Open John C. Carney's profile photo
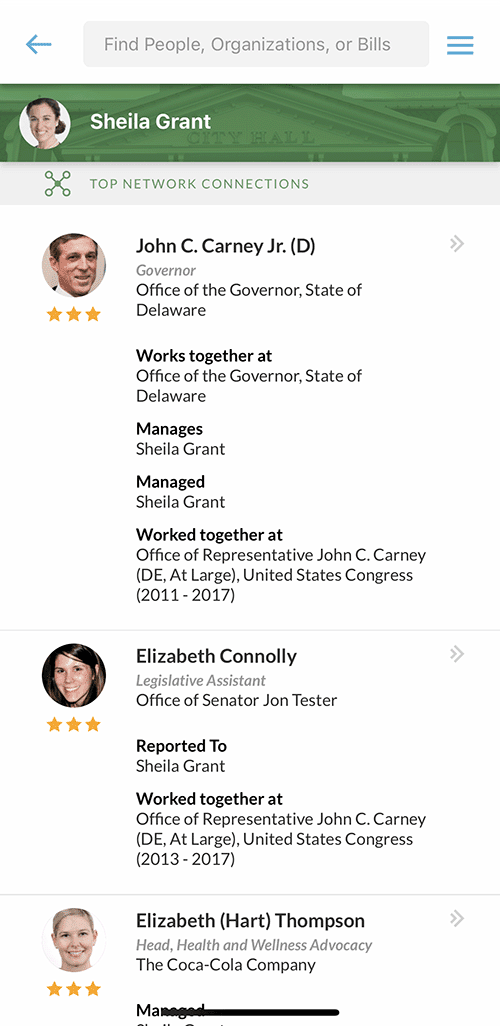Image resolution: width=500 pixels, height=1026 pixels. [x=74, y=265]
